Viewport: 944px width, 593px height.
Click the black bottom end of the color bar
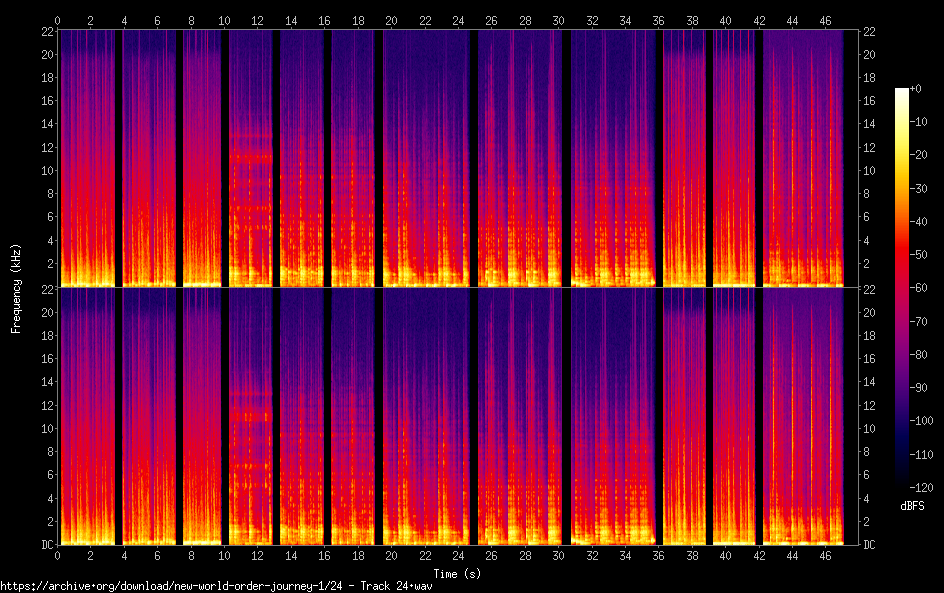[x=902, y=482]
